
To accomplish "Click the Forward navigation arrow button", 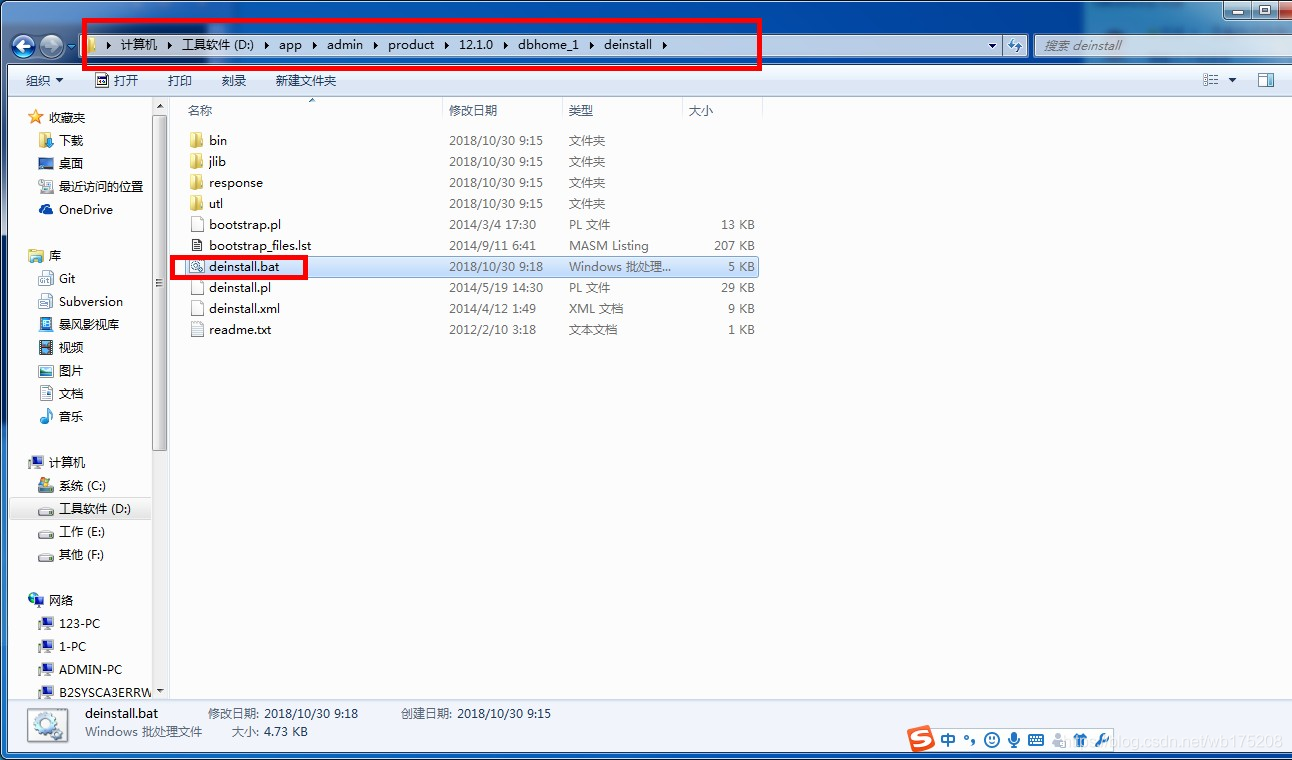I will 52,46.
